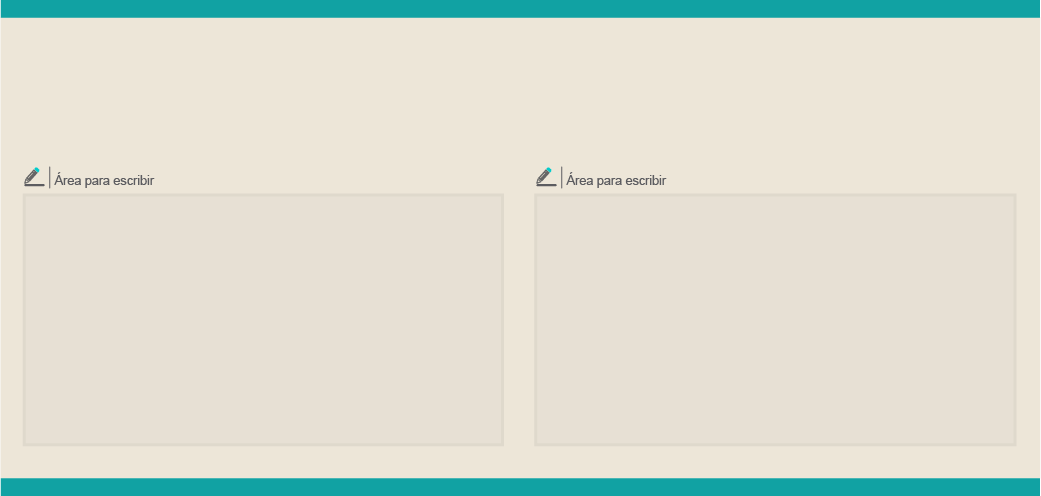Click the teal tip of the left pencil icon

[38, 171]
